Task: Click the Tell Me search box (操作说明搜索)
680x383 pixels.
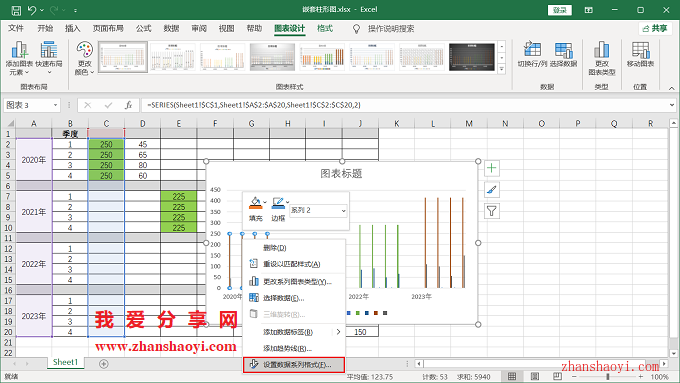Action: click(x=391, y=29)
